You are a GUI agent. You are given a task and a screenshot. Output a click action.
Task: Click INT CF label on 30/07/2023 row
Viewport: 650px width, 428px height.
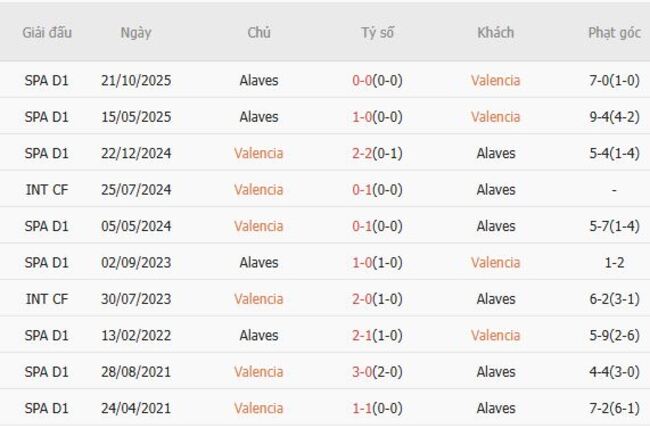(47, 299)
